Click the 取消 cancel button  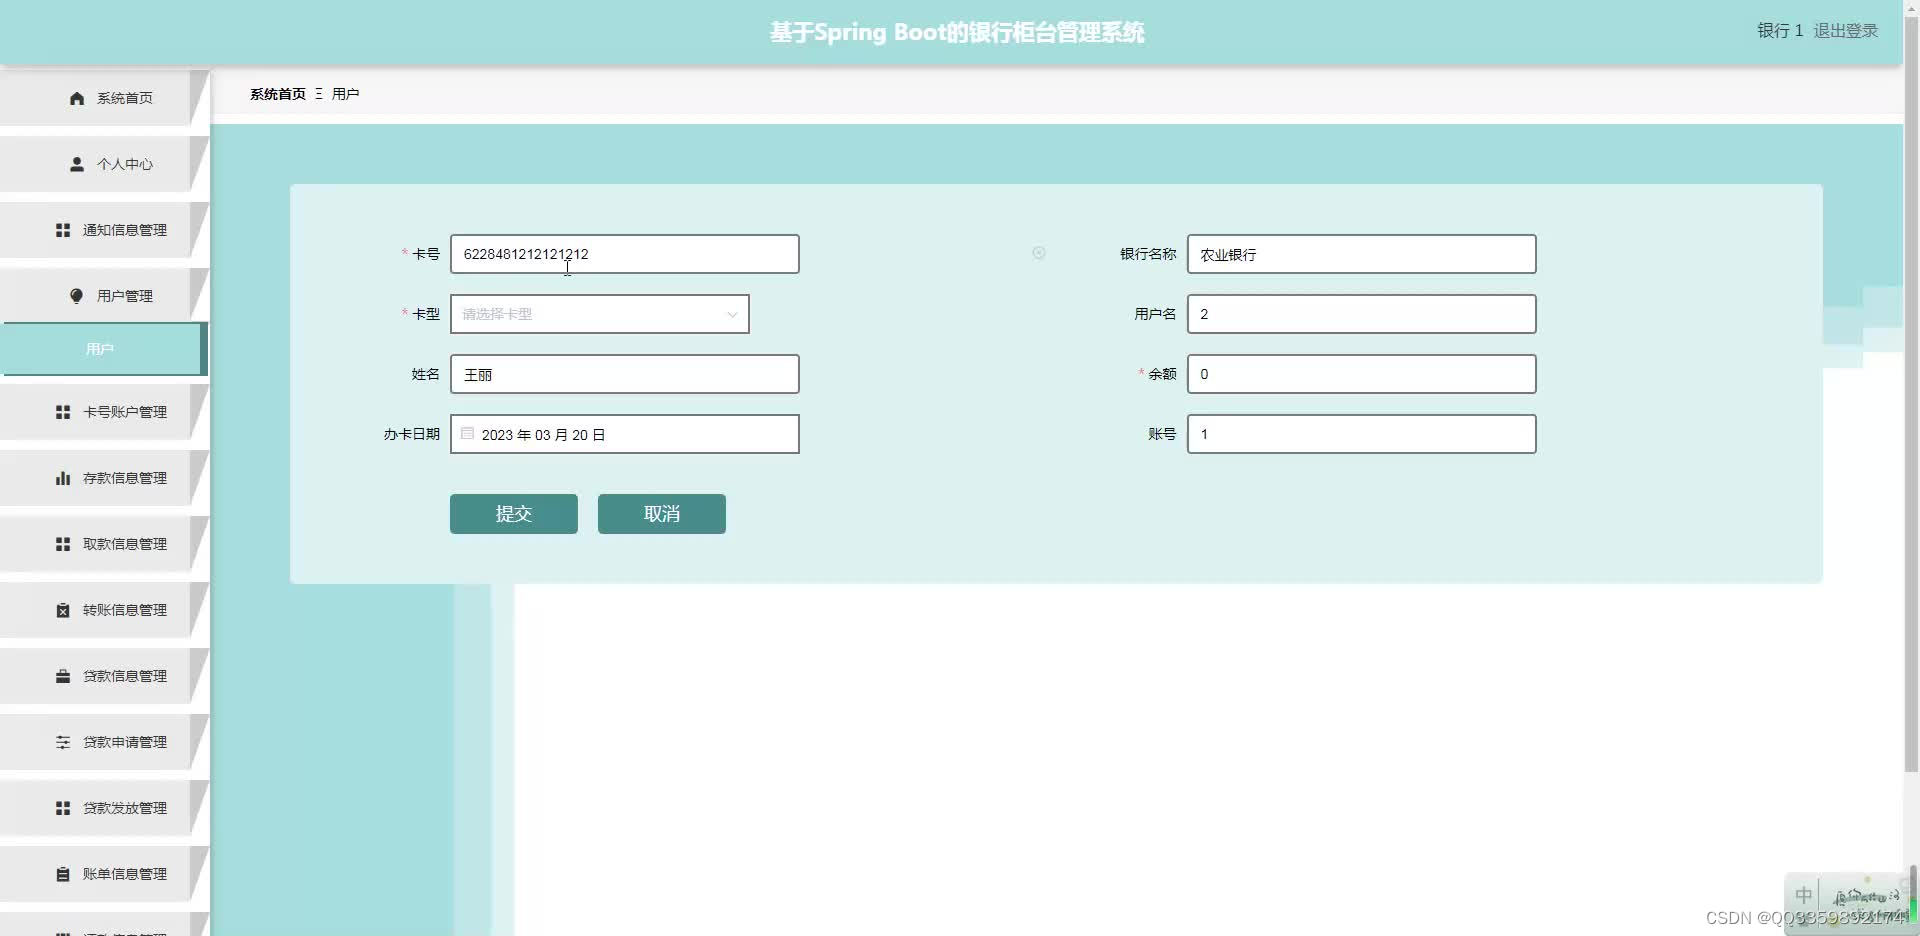662,514
